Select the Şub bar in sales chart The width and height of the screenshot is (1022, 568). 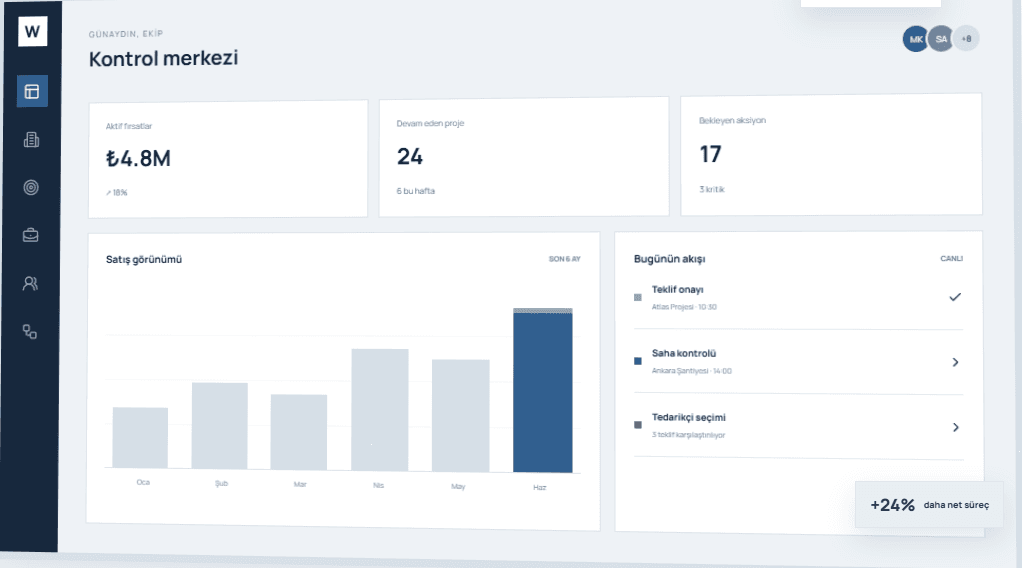pyautogui.click(x=220, y=426)
